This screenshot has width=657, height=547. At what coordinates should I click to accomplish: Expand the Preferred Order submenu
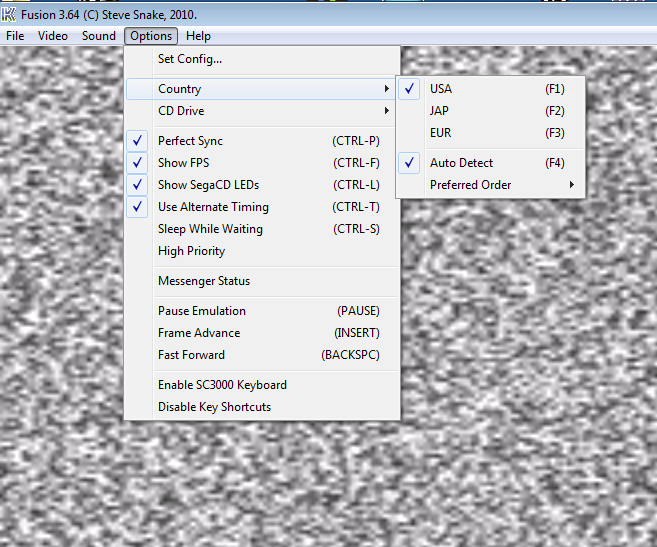click(490, 185)
